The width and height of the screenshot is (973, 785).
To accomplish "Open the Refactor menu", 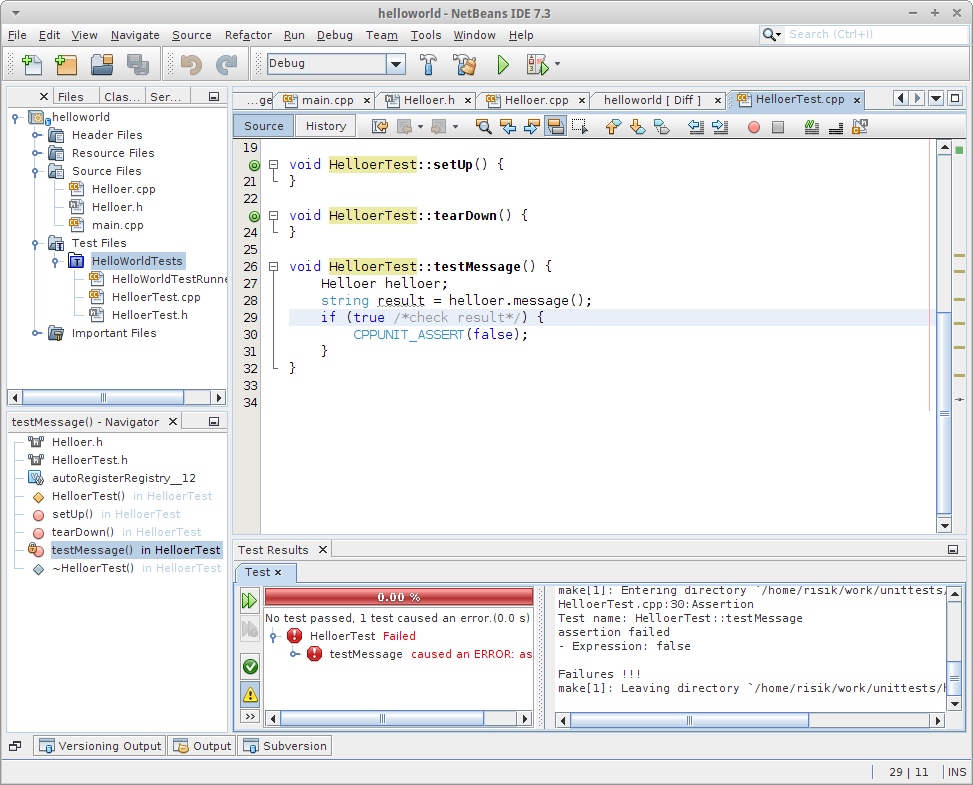I will (x=248, y=35).
